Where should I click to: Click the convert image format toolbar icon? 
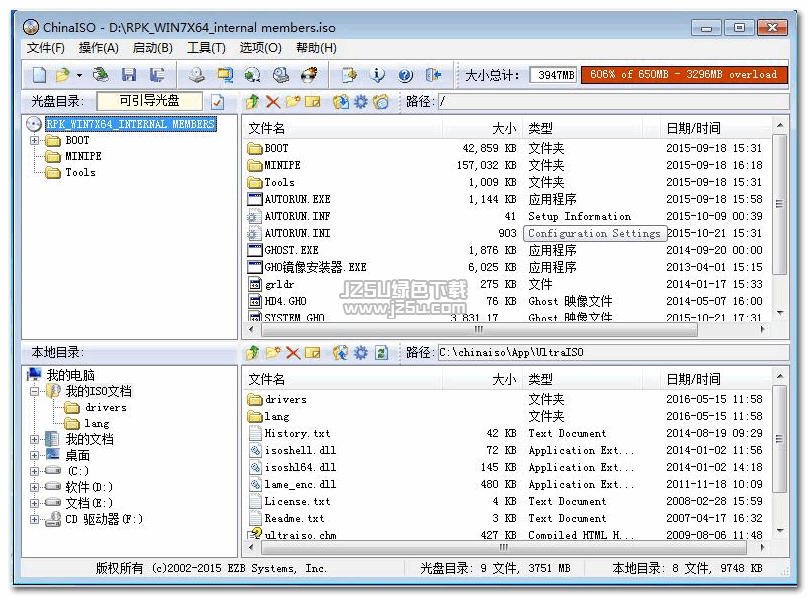tap(225, 75)
